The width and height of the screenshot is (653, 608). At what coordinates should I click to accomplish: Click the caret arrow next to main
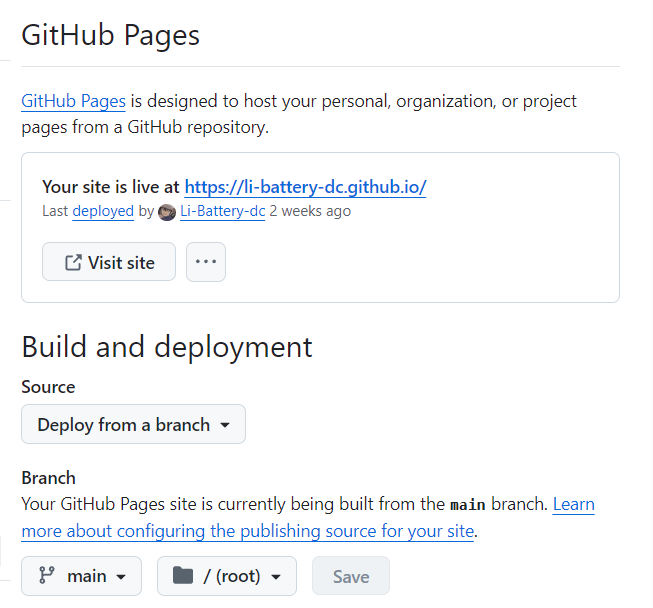[121, 577]
